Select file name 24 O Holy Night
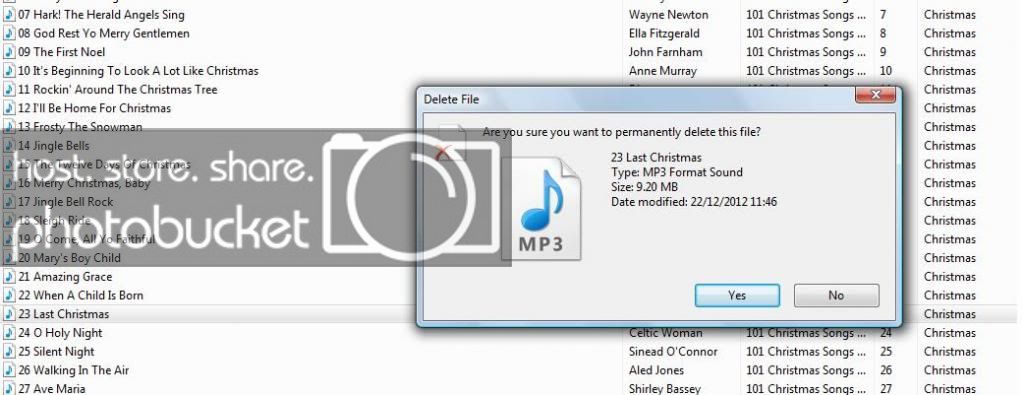1024x395 pixels. (x=60, y=333)
